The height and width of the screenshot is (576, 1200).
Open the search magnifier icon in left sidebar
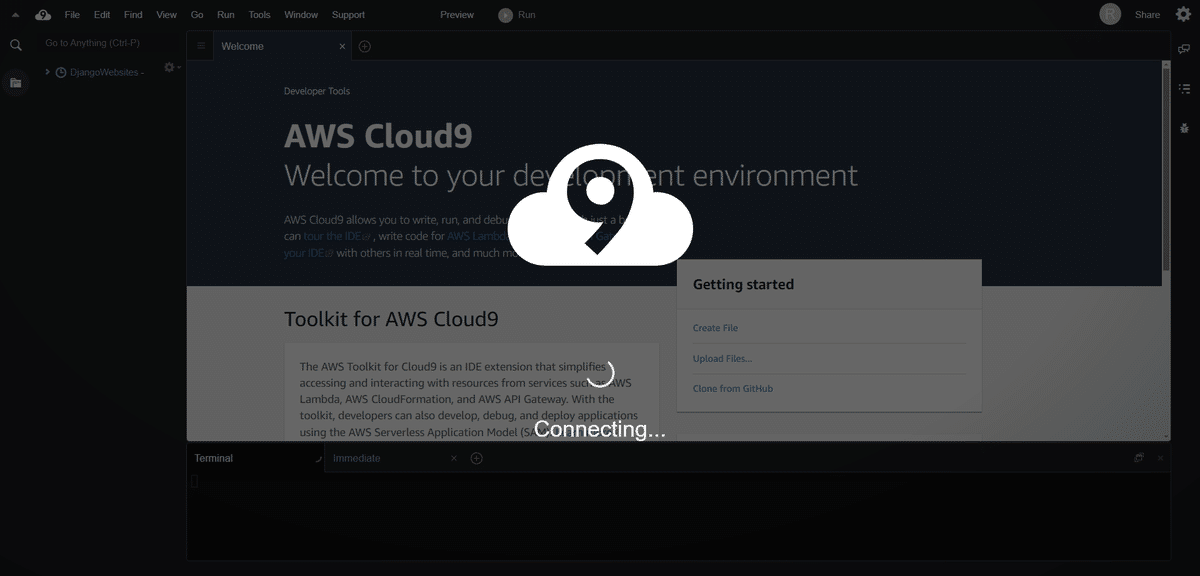(15, 45)
